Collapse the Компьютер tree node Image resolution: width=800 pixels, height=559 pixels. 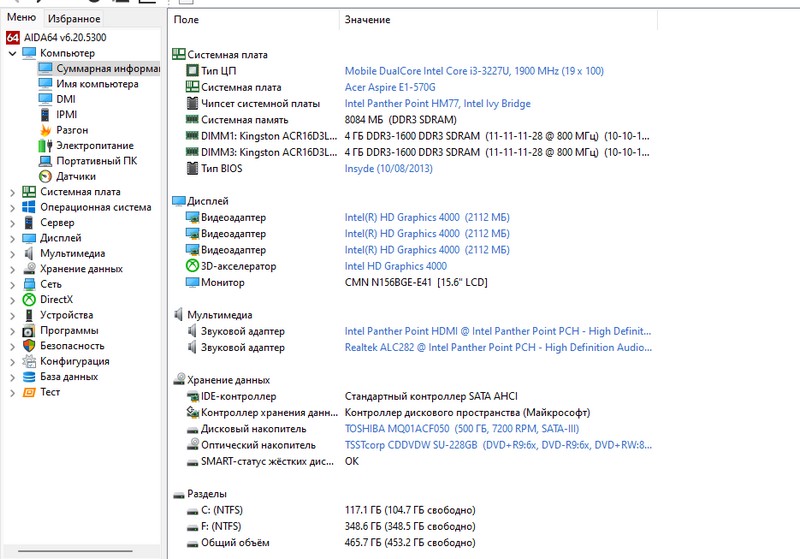11,53
